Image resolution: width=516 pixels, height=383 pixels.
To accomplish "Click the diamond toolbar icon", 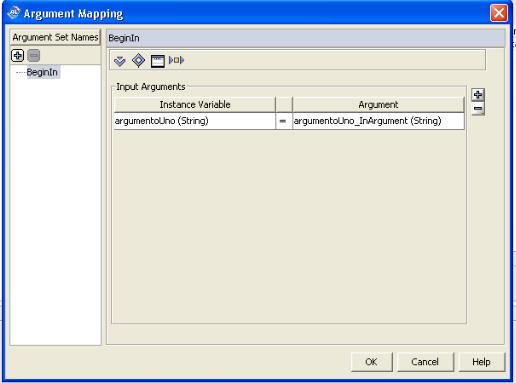I will click(x=138, y=60).
